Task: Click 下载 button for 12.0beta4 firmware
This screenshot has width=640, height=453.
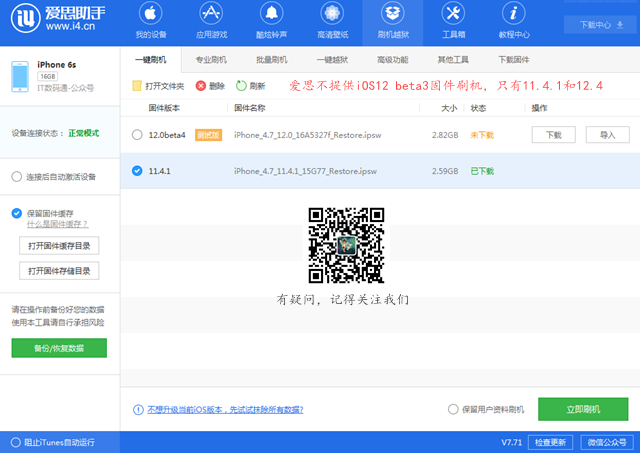Action: tap(553, 135)
